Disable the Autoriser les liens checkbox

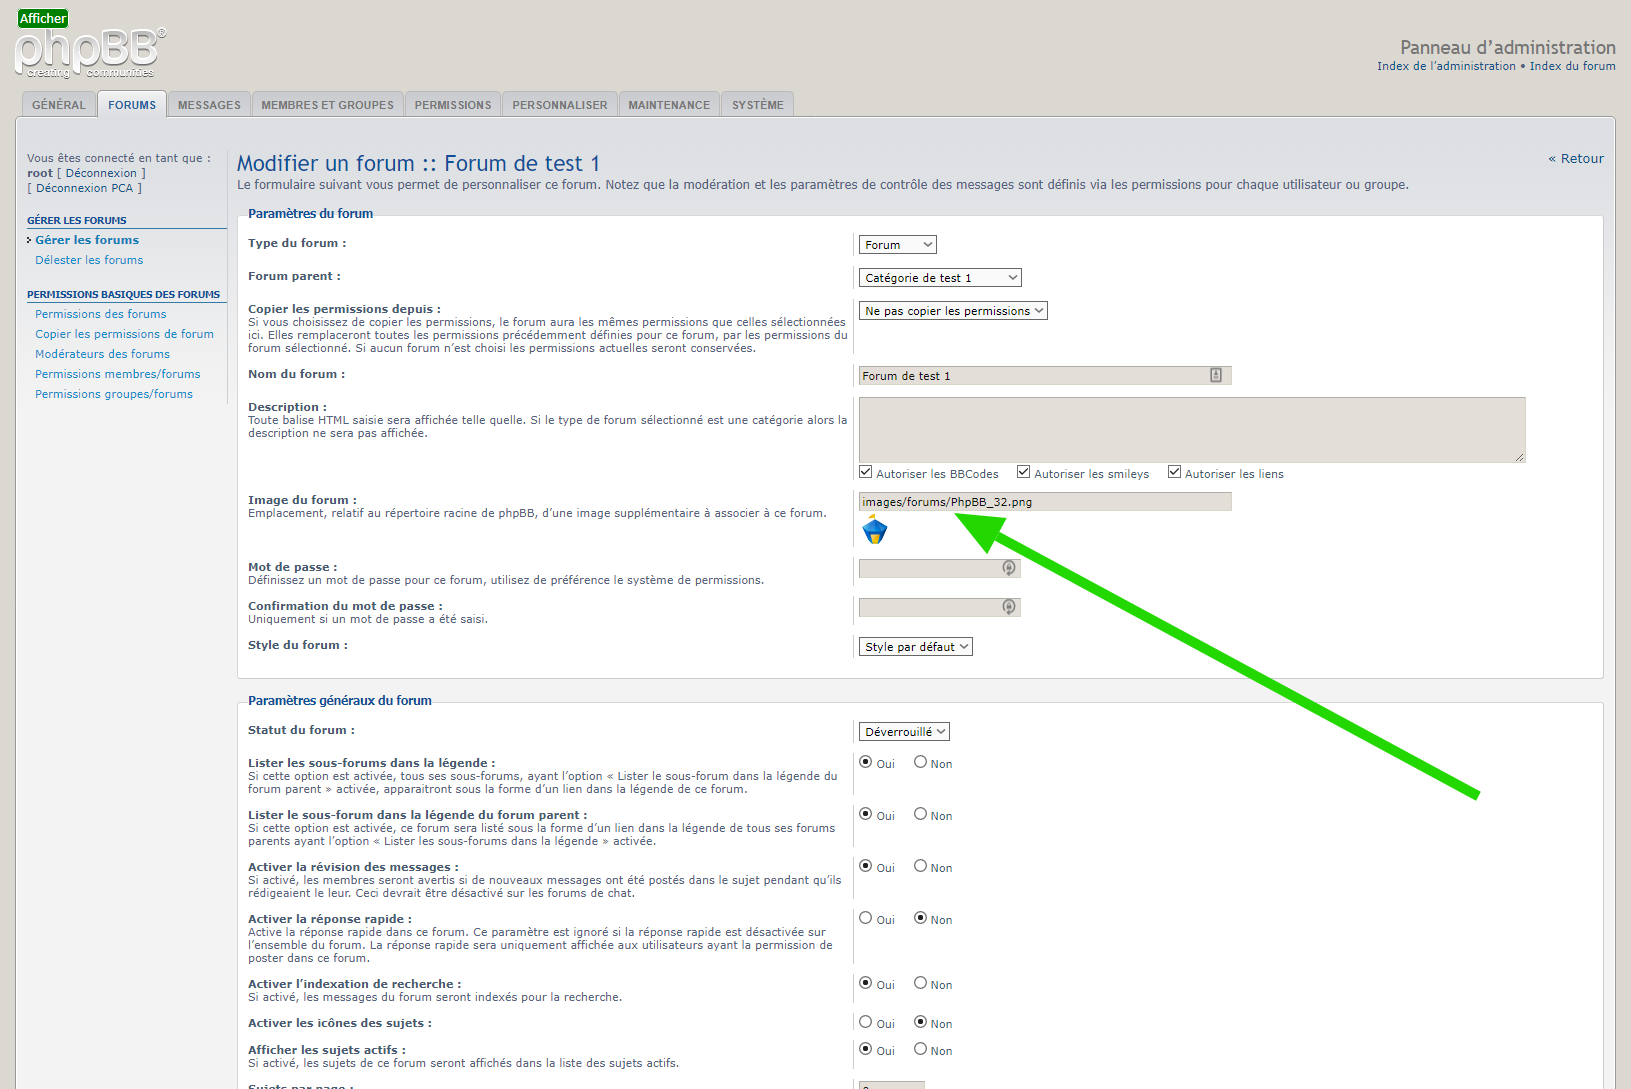tap(1174, 472)
